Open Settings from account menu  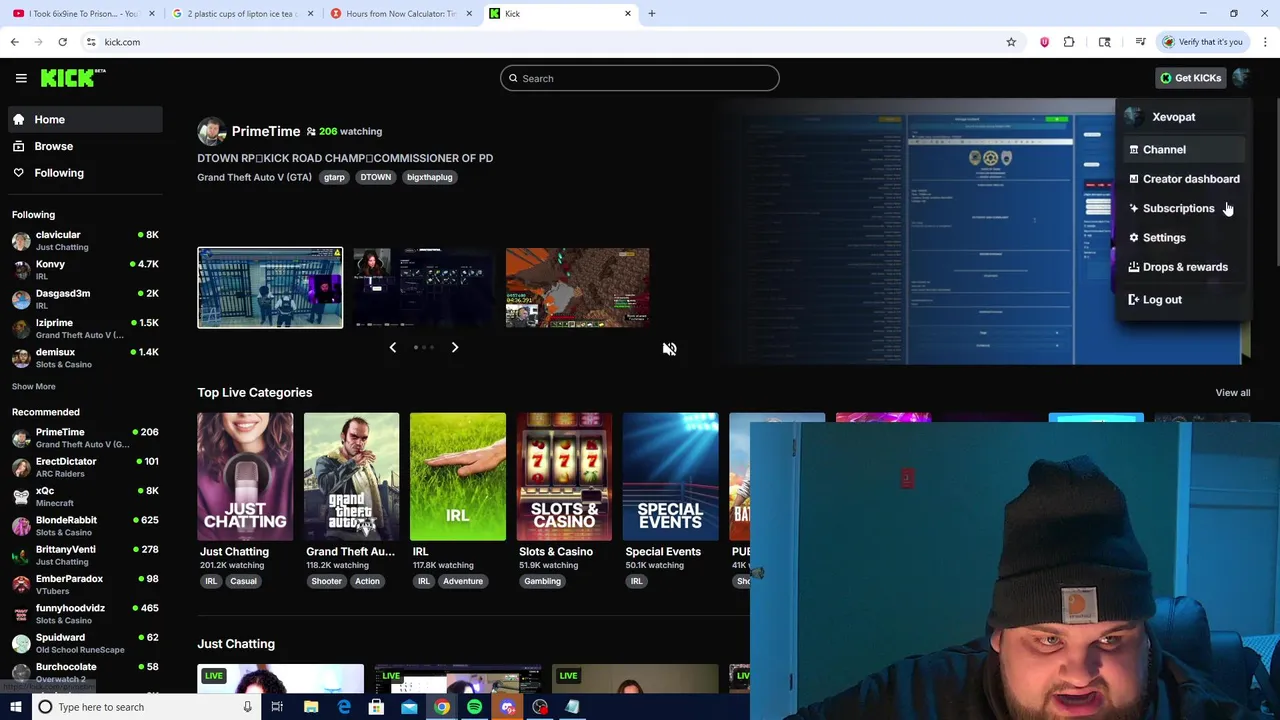(1182, 238)
